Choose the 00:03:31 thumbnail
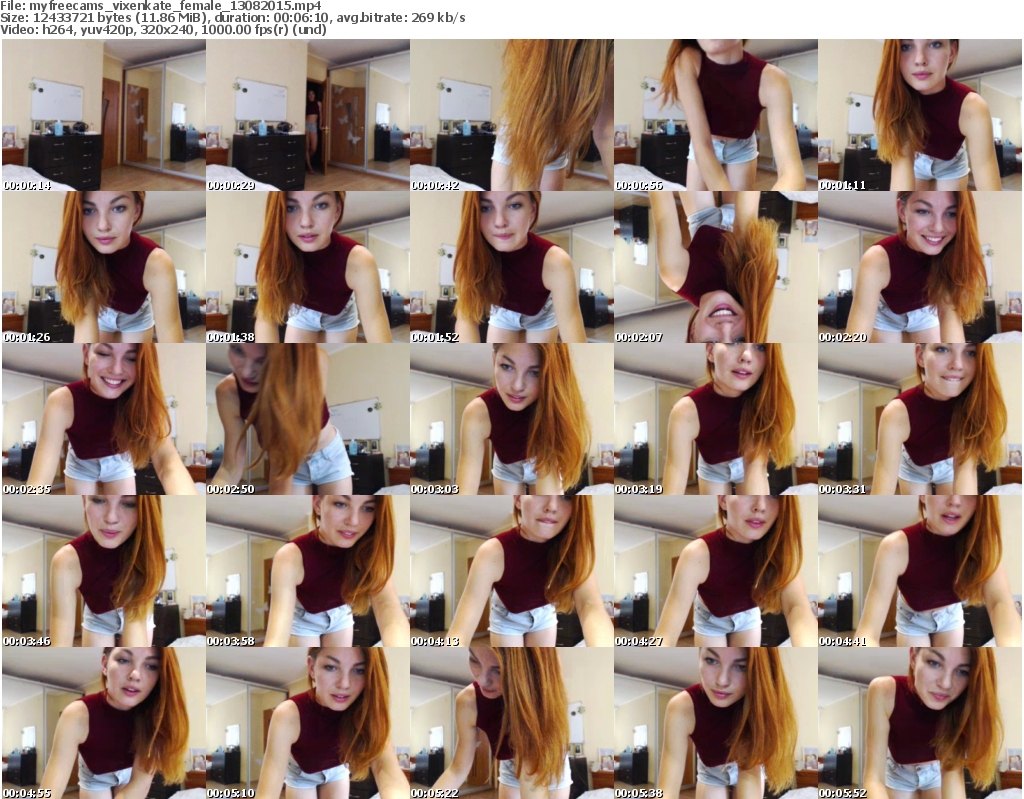 pyautogui.click(x=920, y=419)
